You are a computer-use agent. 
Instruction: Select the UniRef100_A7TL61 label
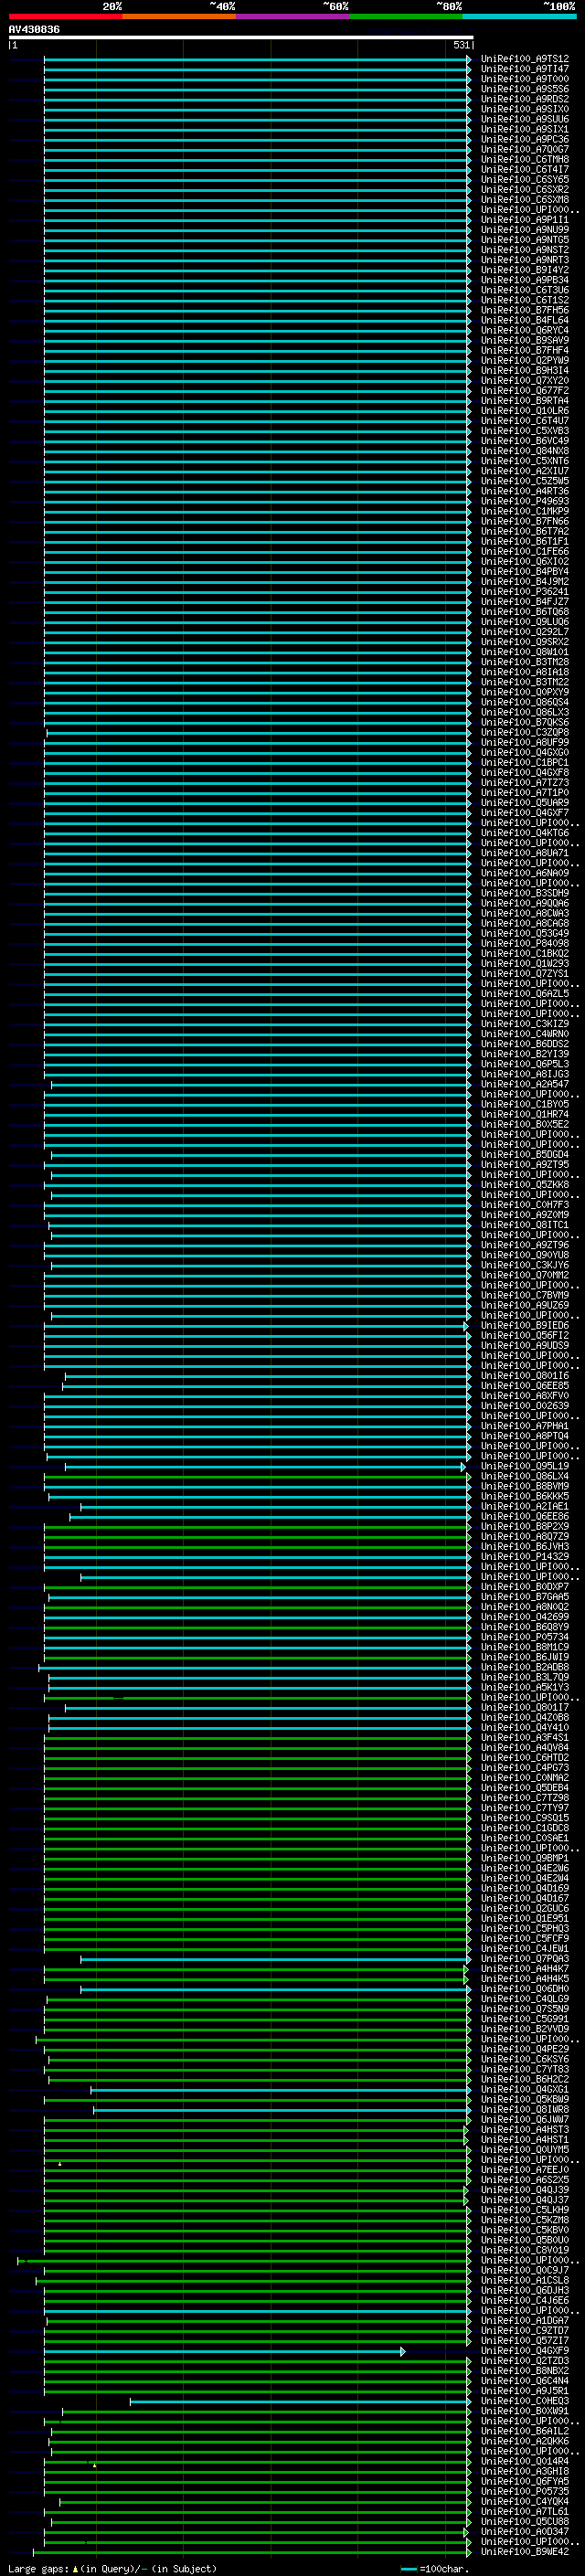click(x=525, y=2512)
